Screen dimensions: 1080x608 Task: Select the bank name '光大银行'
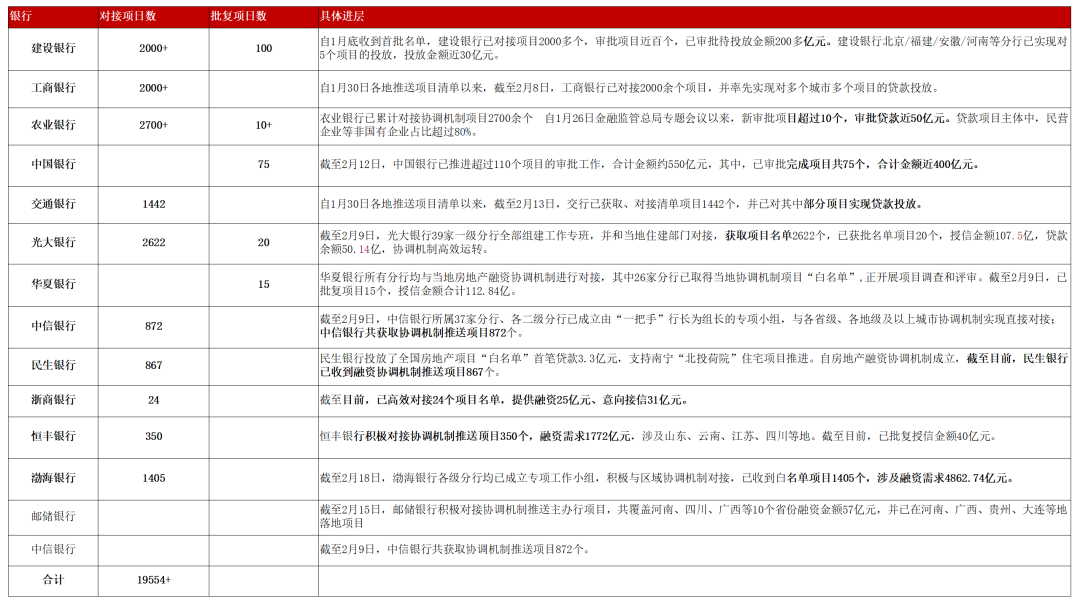[x=53, y=242]
